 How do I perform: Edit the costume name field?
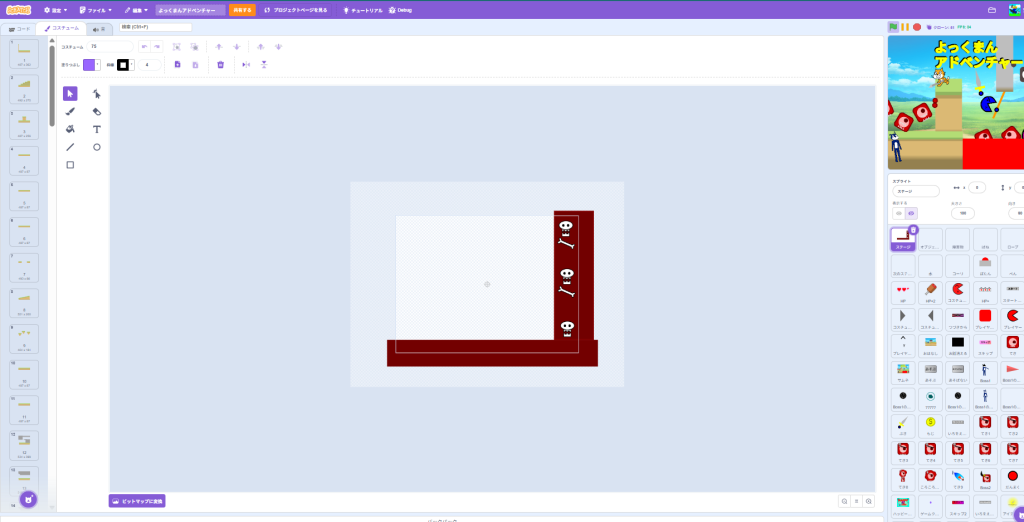pos(110,46)
